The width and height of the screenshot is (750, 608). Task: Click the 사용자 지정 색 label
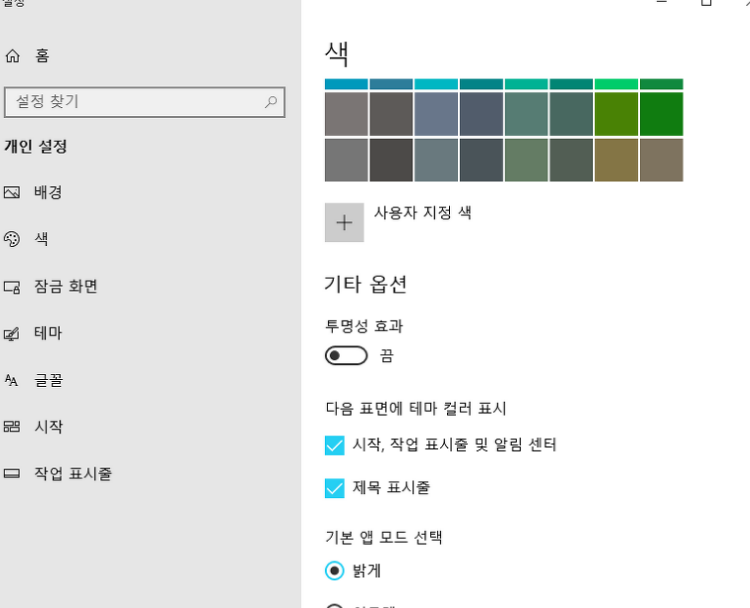pyautogui.click(x=423, y=212)
